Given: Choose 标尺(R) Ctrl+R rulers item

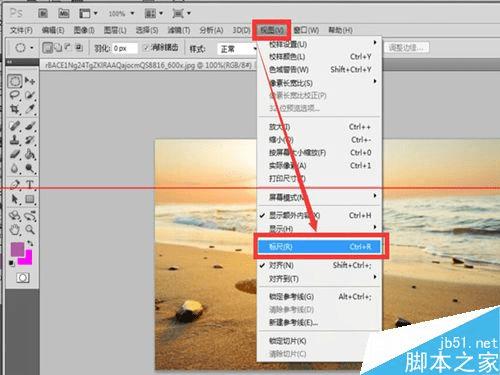Looking at the screenshot, I should pos(319,247).
